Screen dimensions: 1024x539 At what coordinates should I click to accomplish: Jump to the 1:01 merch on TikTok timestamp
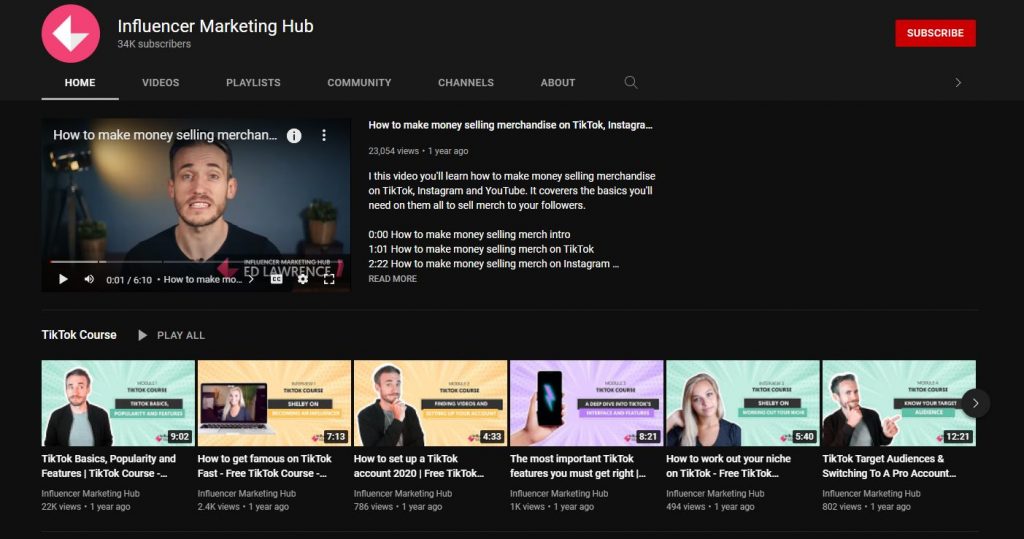[x=377, y=249]
